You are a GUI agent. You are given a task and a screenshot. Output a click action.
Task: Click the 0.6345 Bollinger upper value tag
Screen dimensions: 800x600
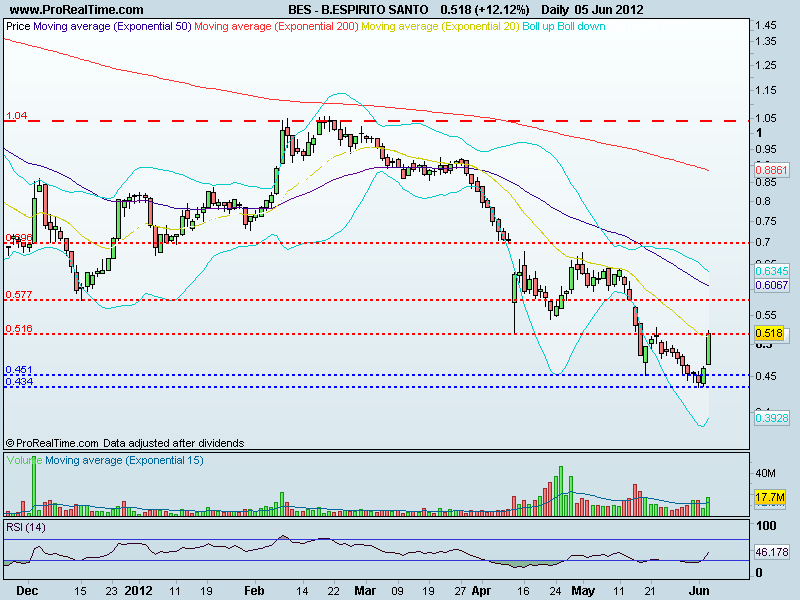(x=771, y=271)
